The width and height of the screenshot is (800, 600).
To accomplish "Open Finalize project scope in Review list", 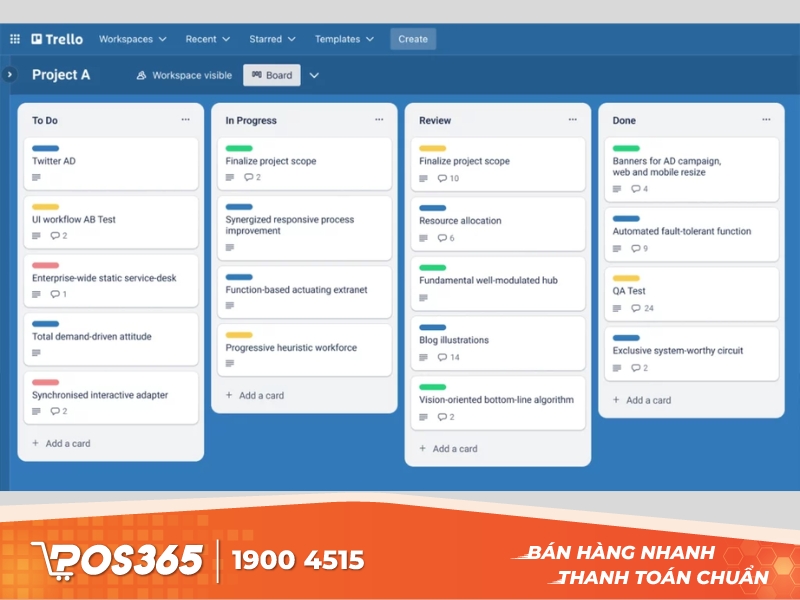I will click(x=498, y=164).
